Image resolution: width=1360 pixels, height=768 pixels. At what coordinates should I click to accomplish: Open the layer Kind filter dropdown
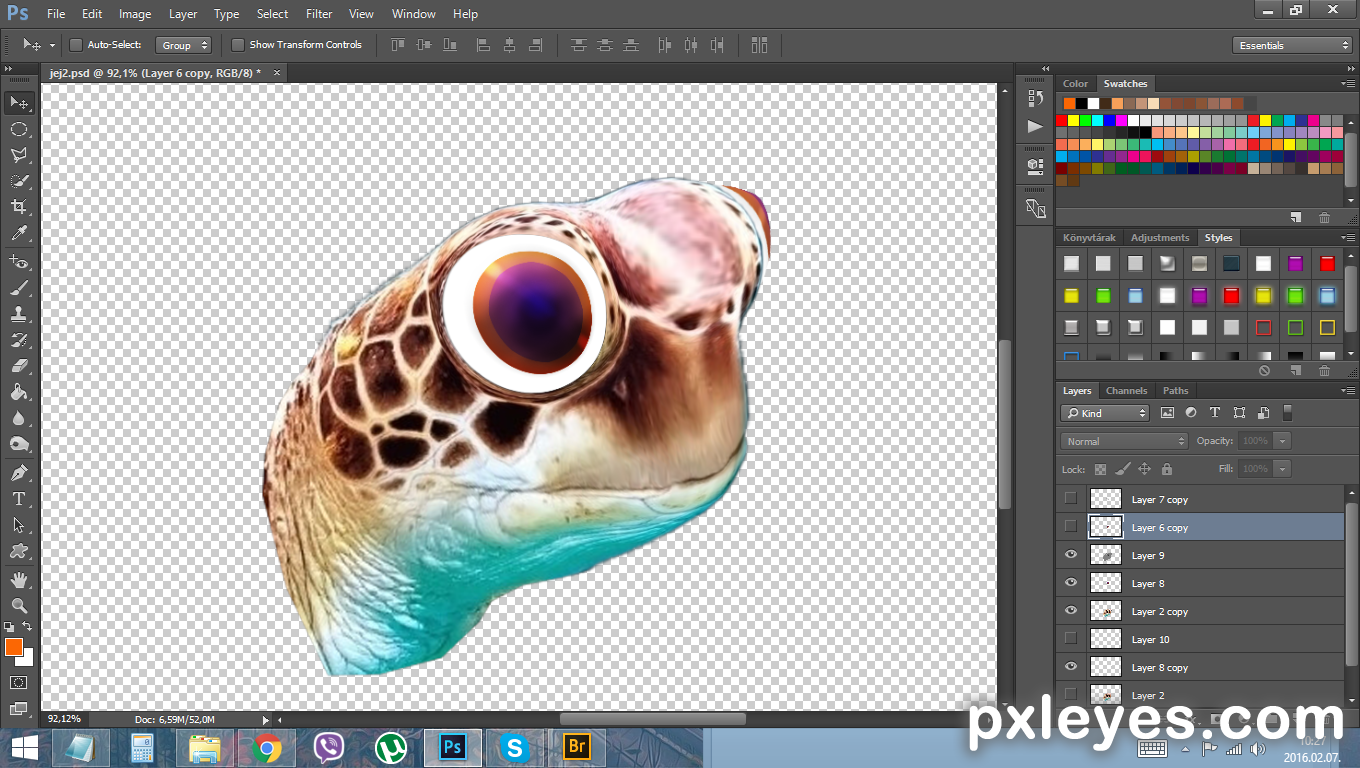pyautogui.click(x=1105, y=413)
